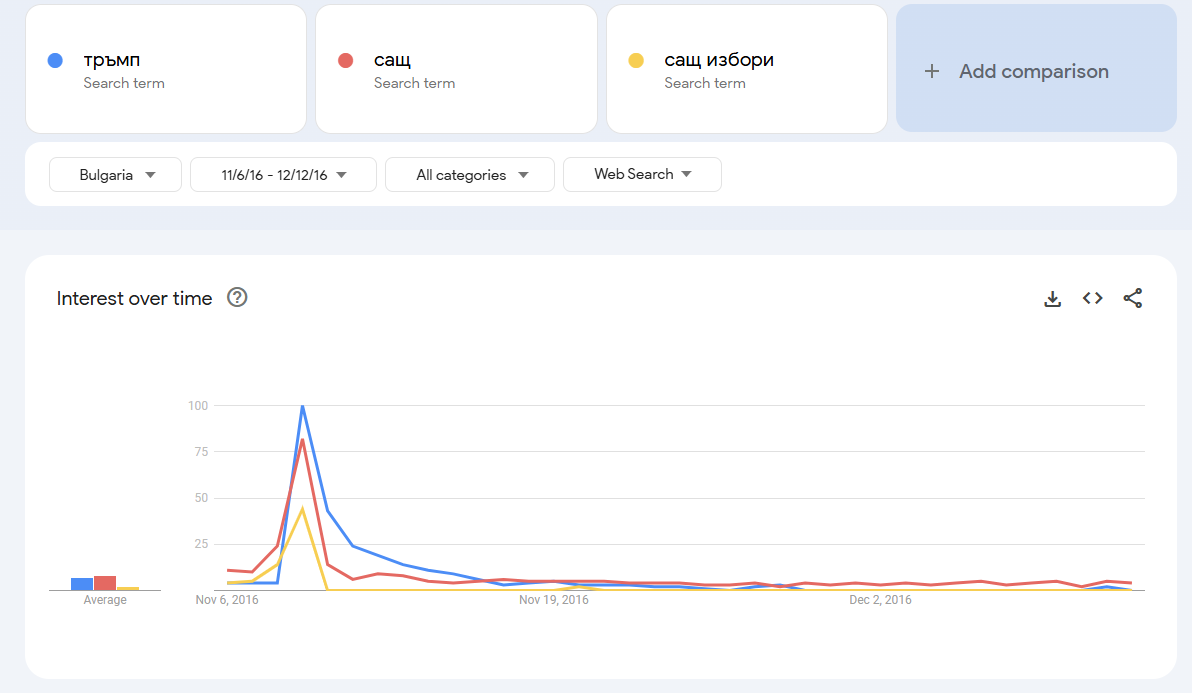Click the Dec 2, 2016 axis label

click(x=880, y=600)
